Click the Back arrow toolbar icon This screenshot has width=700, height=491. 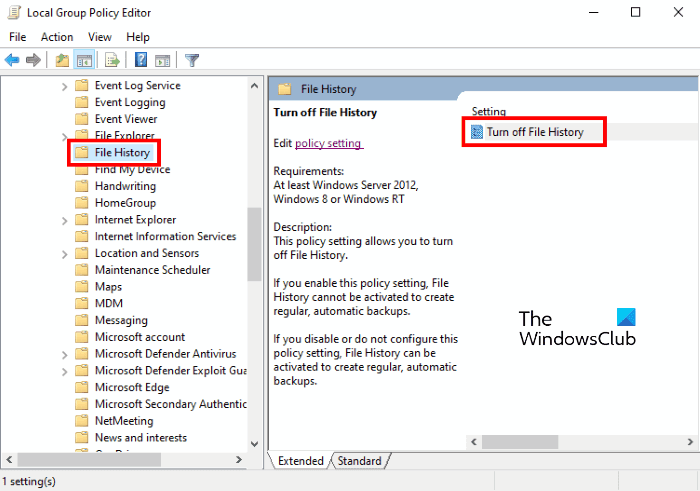[12, 59]
